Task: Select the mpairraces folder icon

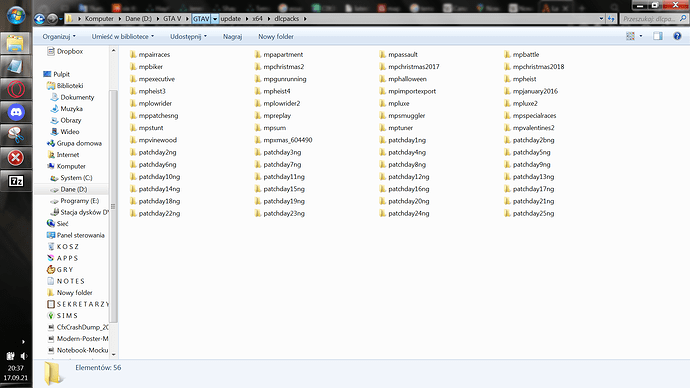Action: tap(133, 55)
